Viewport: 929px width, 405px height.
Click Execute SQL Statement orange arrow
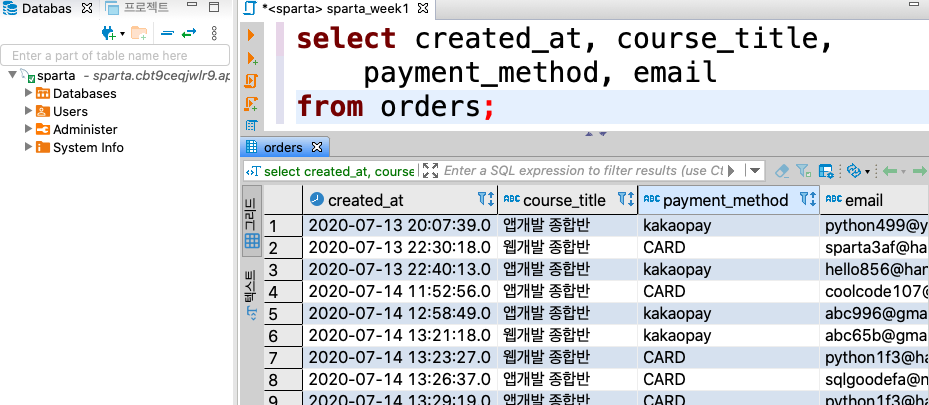[x=251, y=35]
